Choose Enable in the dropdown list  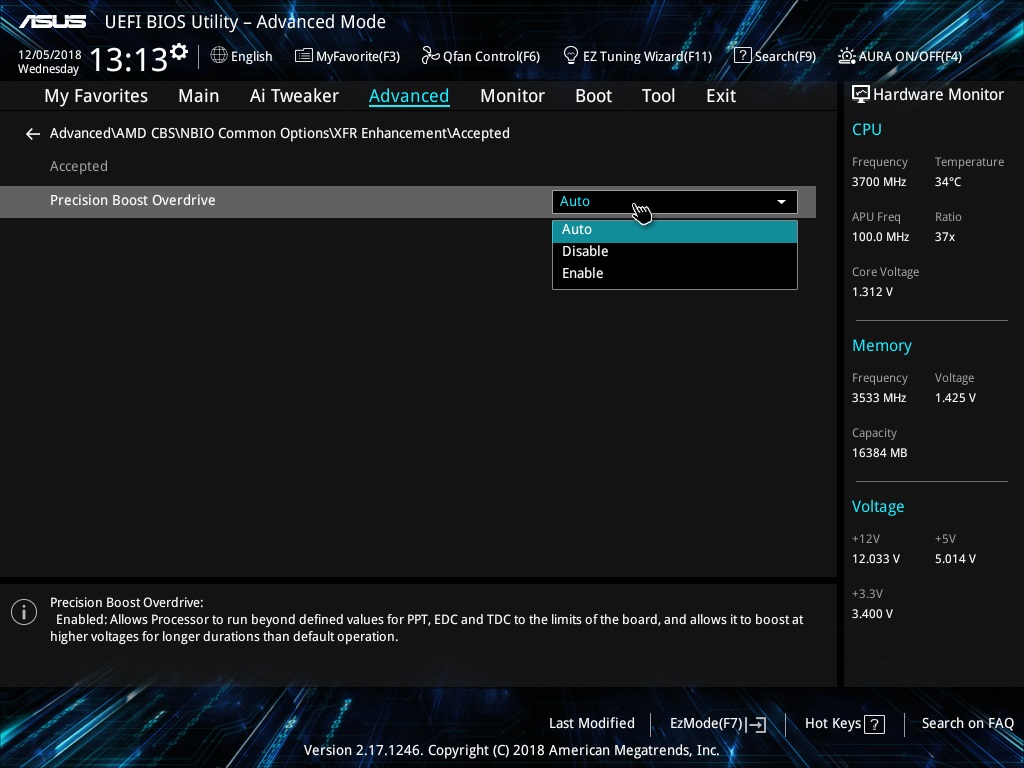[x=675, y=274]
